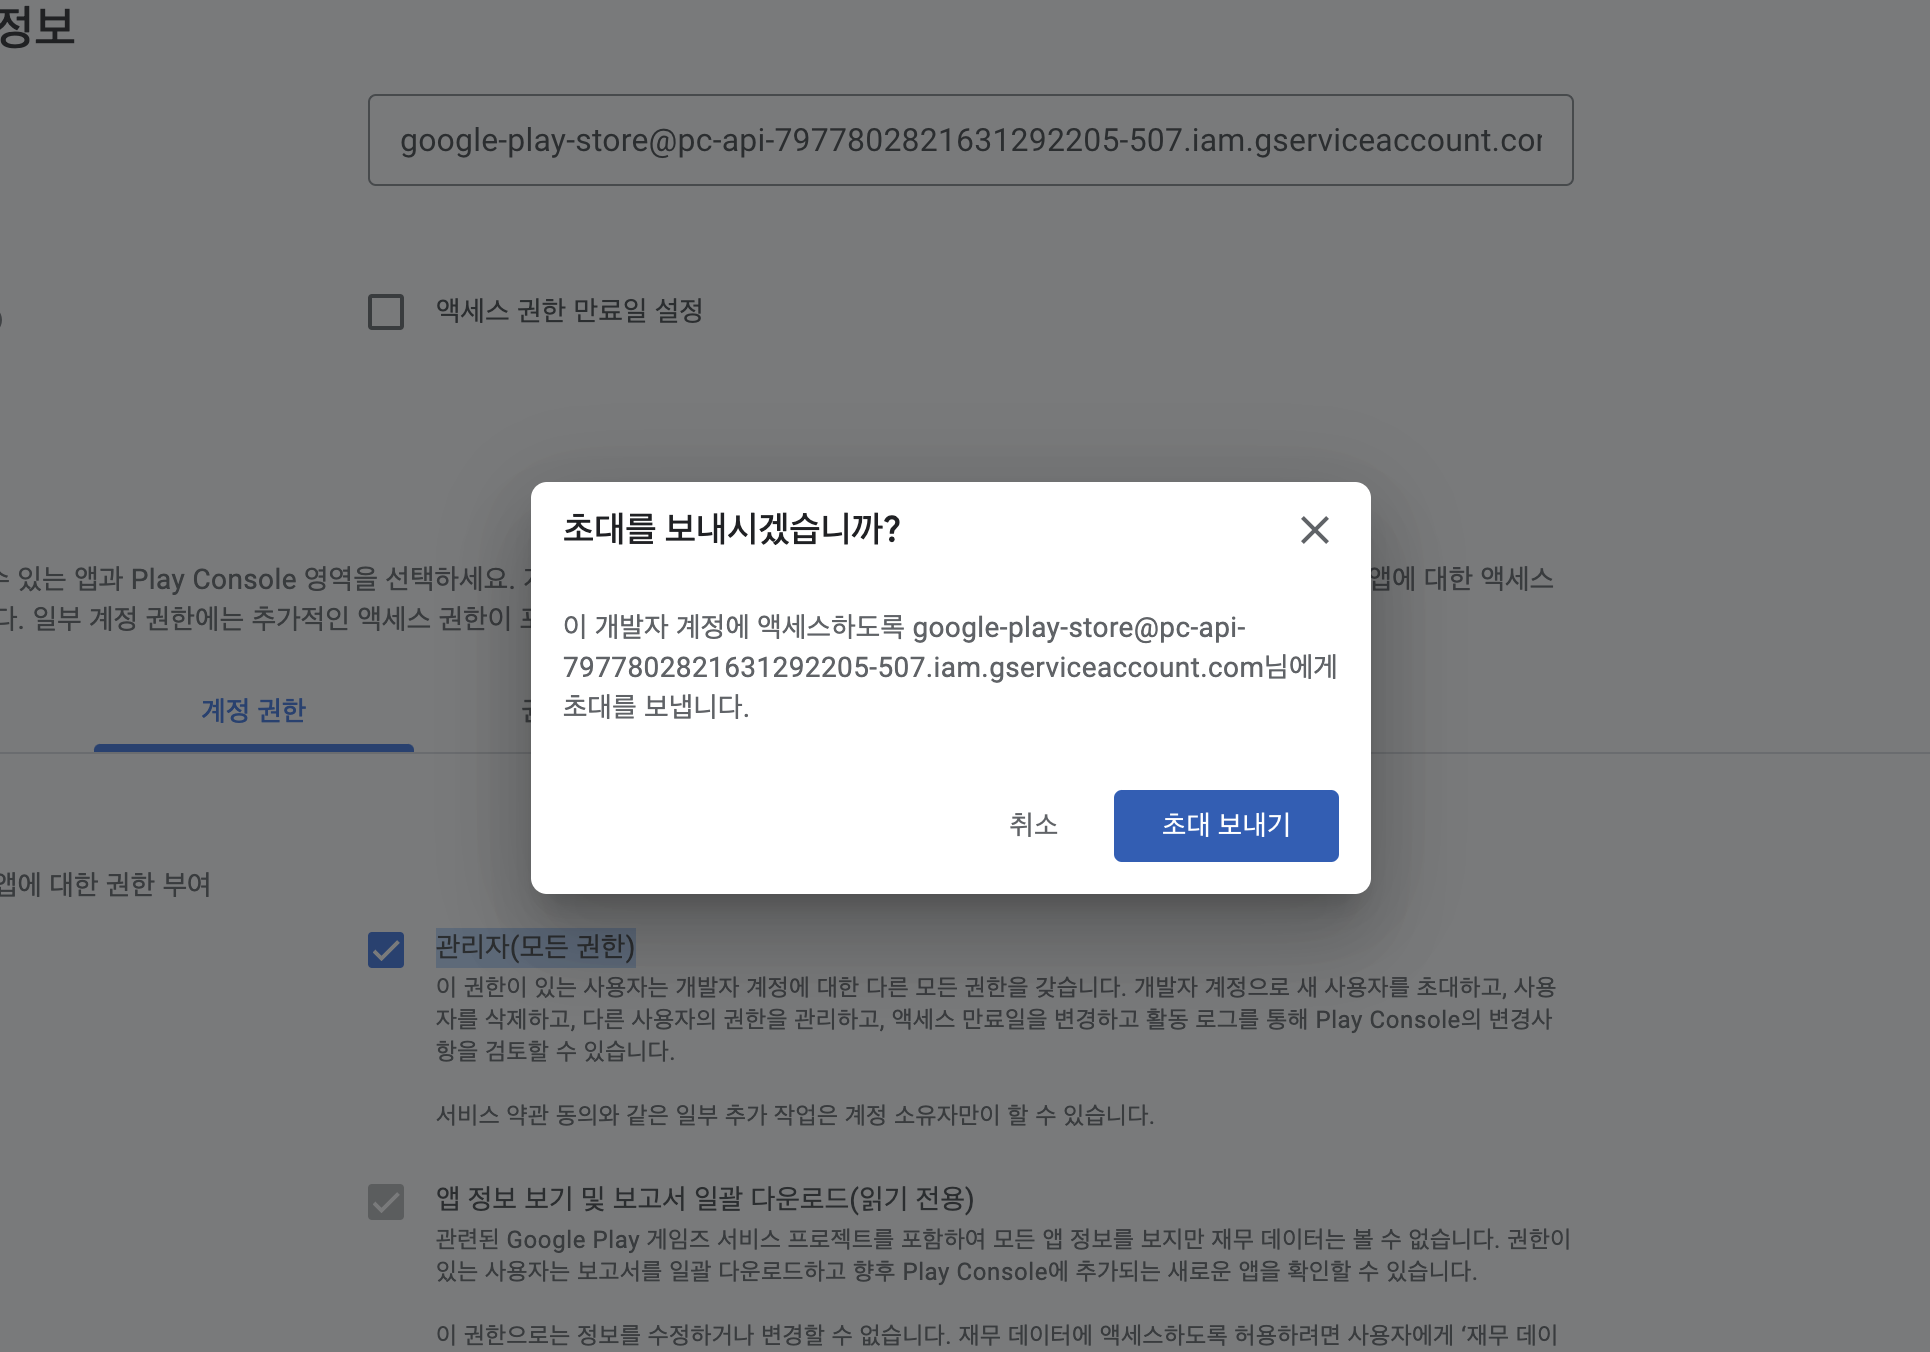
Task: Click the 초대 보내기 button
Action: 1226,826
